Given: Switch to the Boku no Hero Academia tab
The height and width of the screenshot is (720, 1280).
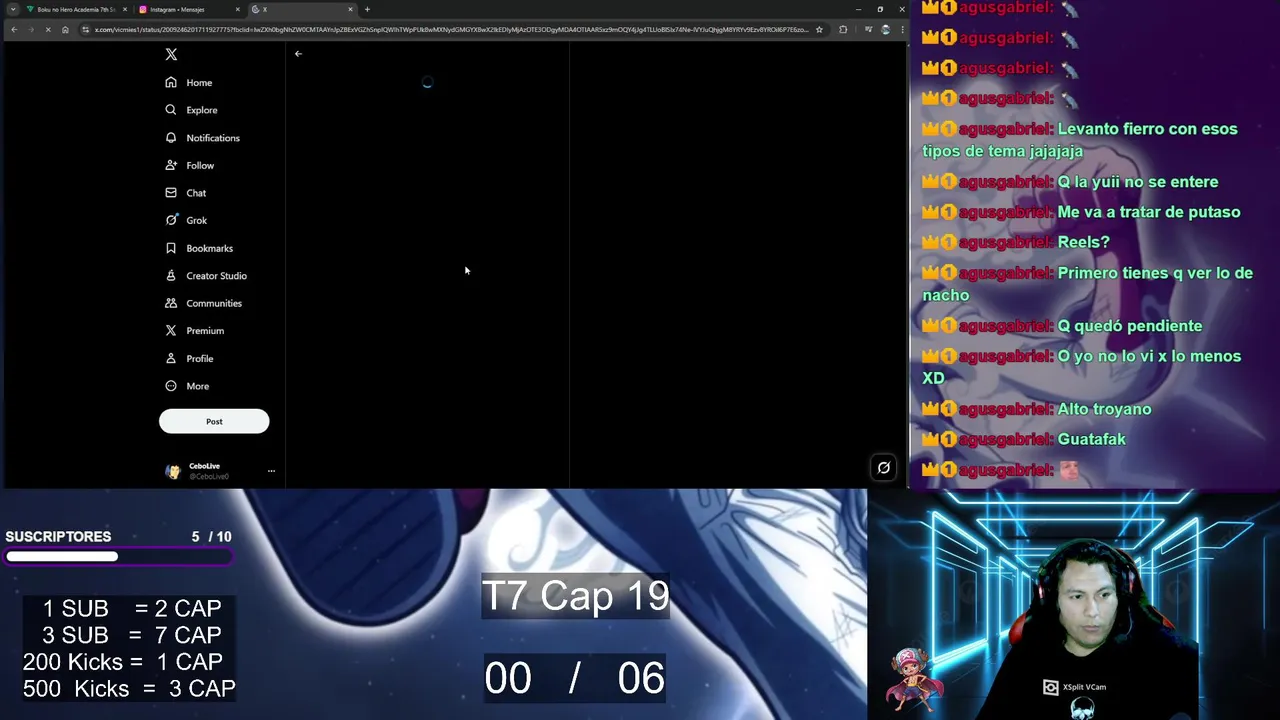Looking at the screenshot, I should [x=76, y=9].
